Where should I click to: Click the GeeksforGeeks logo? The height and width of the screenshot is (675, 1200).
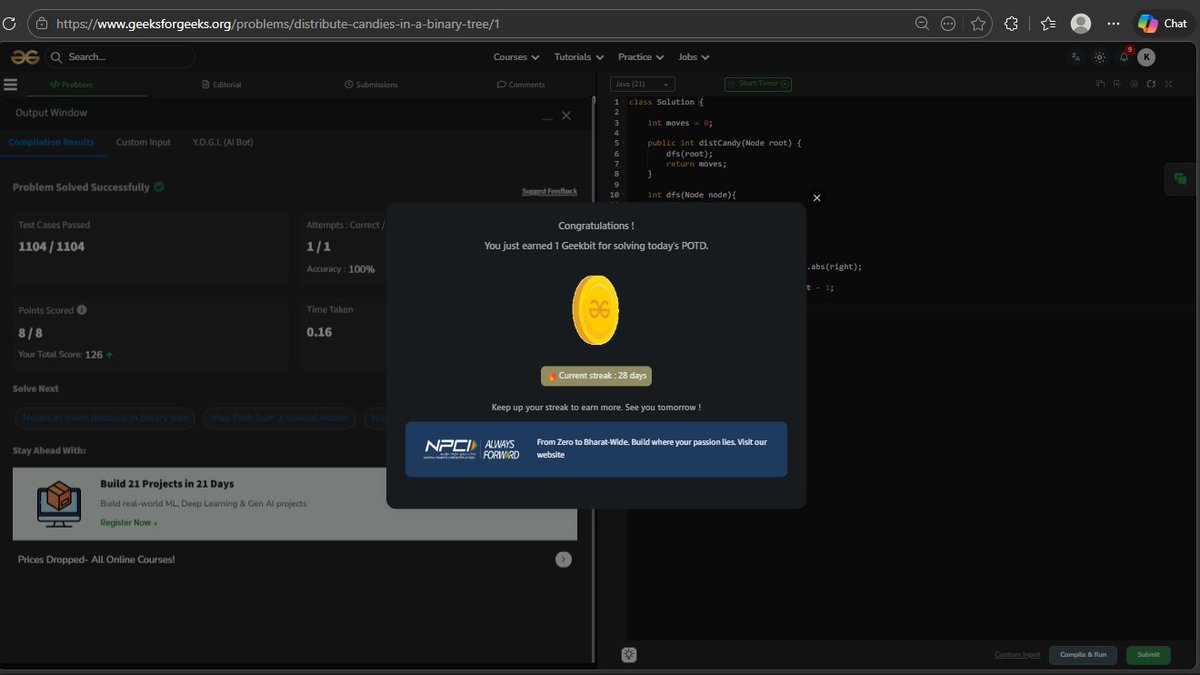coord(26,57)
